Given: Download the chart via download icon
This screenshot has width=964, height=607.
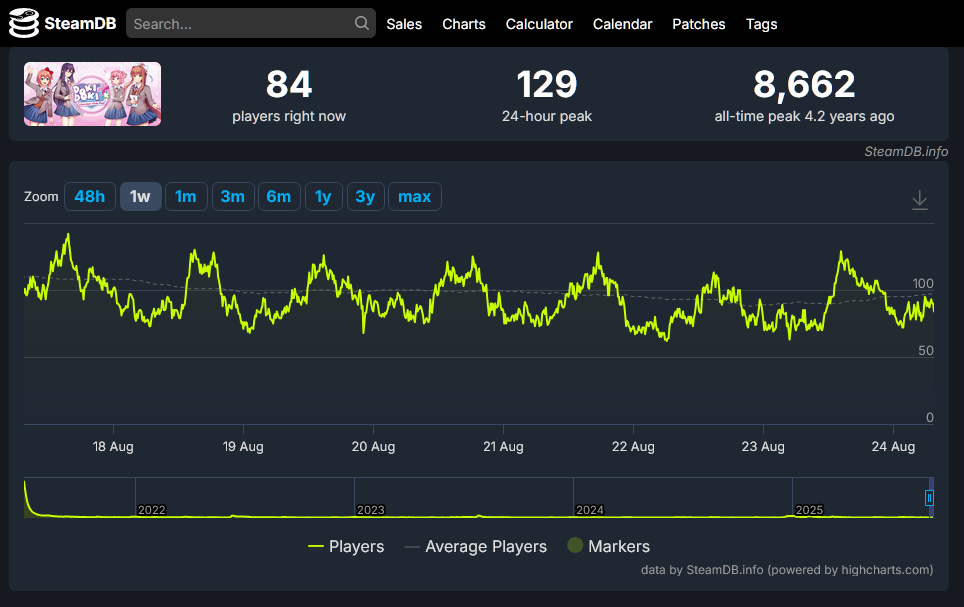Looking at the screenshot, I should click(919, 200).
